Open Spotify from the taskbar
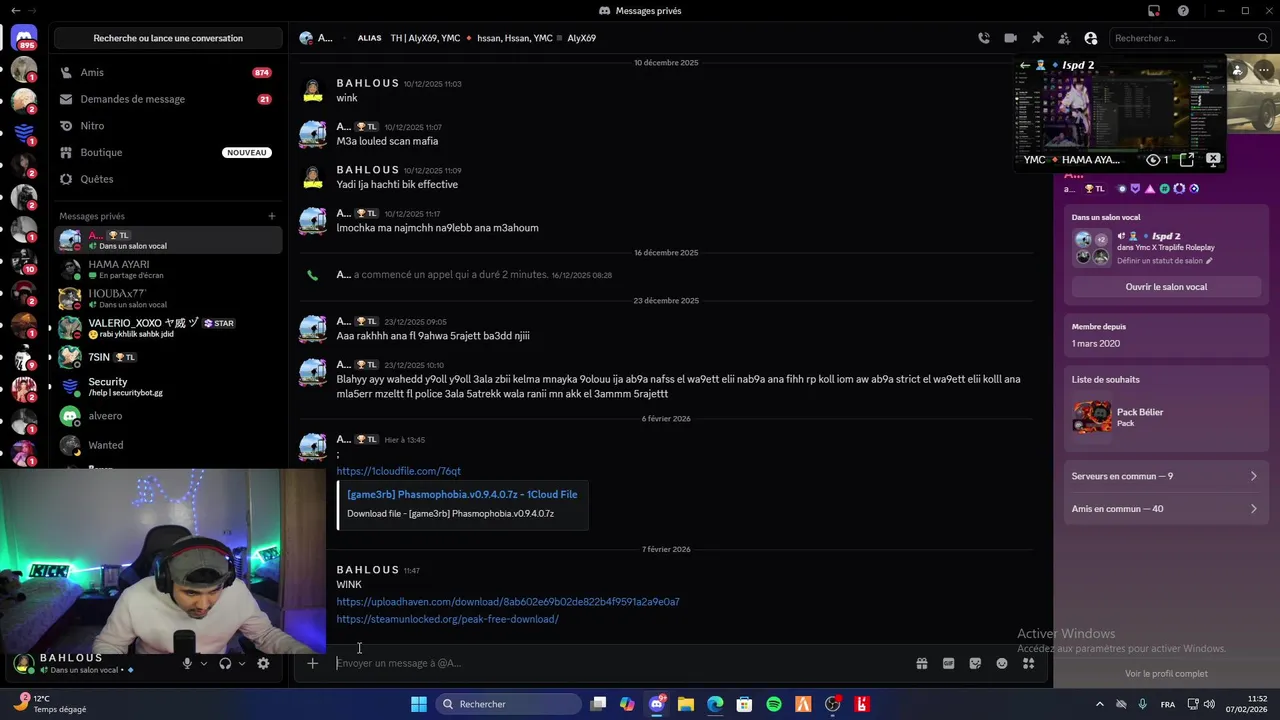Viewport: 1280px width, 720px height. pos(774,704)
